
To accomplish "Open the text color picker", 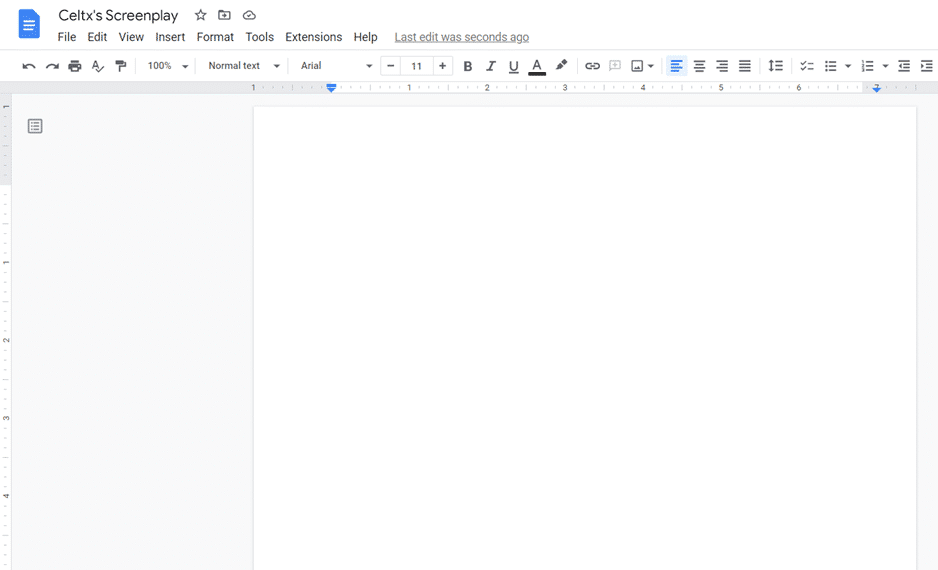I will coord(537,66).
